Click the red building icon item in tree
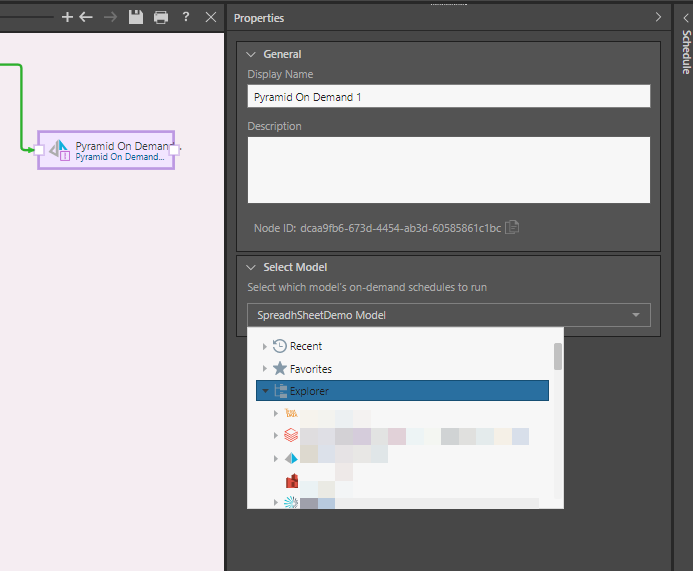693x571 pixels. 292,481
